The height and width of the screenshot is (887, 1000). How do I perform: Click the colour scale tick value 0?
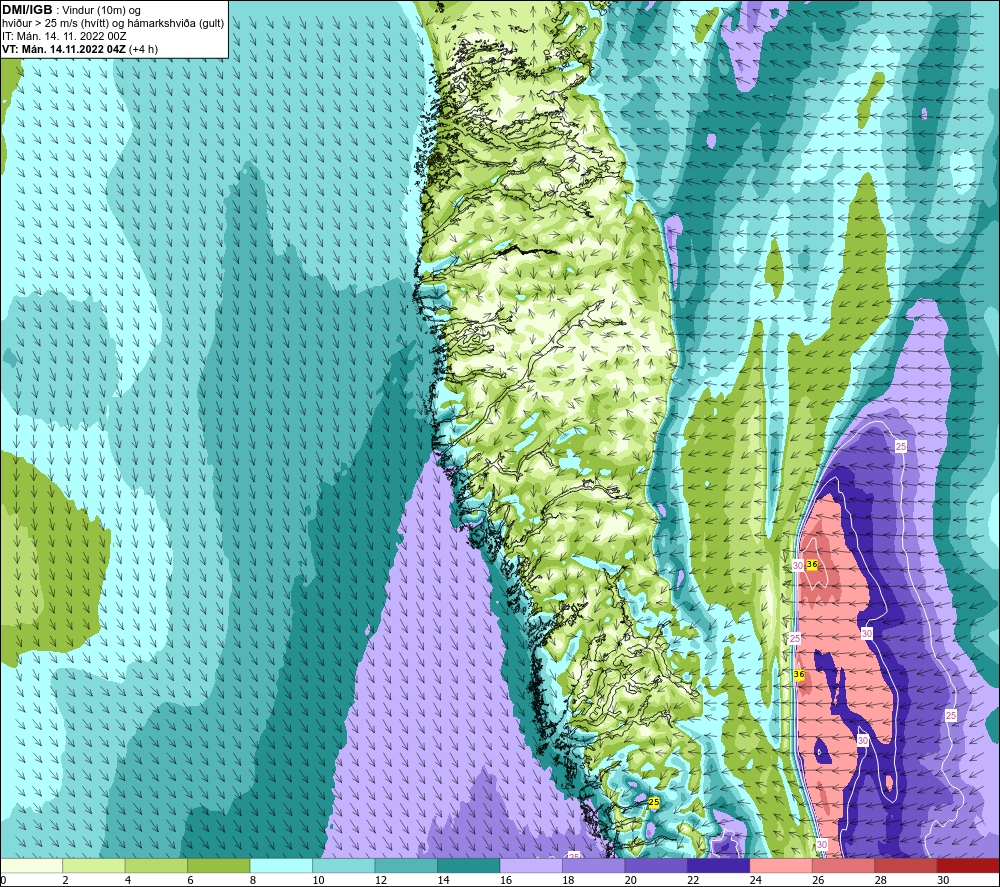[3, 881]
